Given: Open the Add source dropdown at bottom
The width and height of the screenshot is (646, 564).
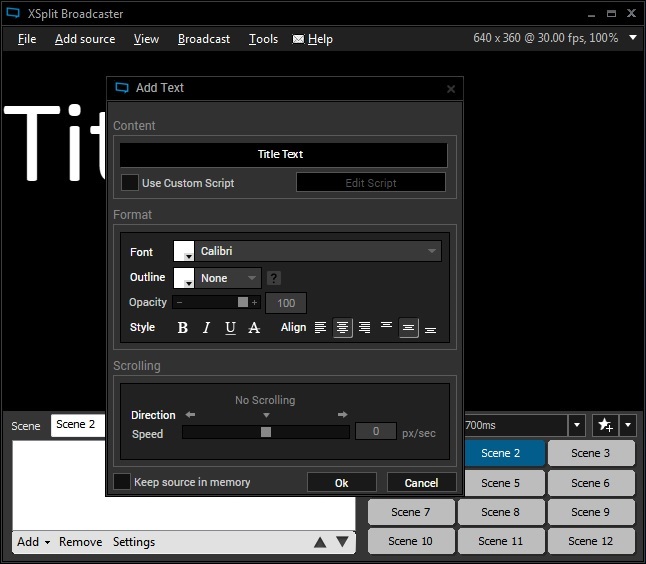Looking at the screenshot, I should tap(34, 542).
